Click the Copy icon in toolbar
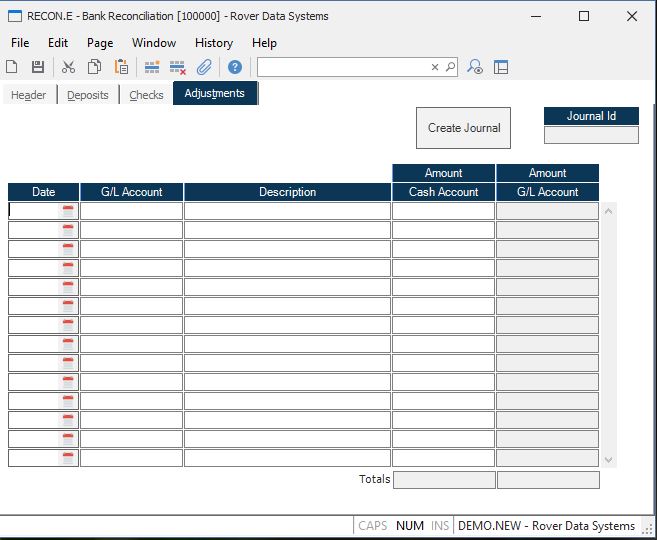The width and height of the screenshot is (657, 540). coord(94,67)
